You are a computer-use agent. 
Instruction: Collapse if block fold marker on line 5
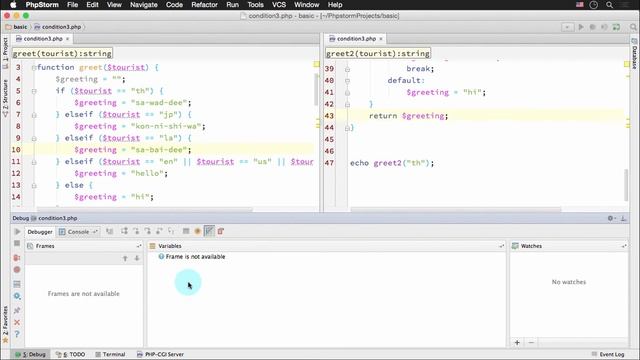tap(34, 91)
